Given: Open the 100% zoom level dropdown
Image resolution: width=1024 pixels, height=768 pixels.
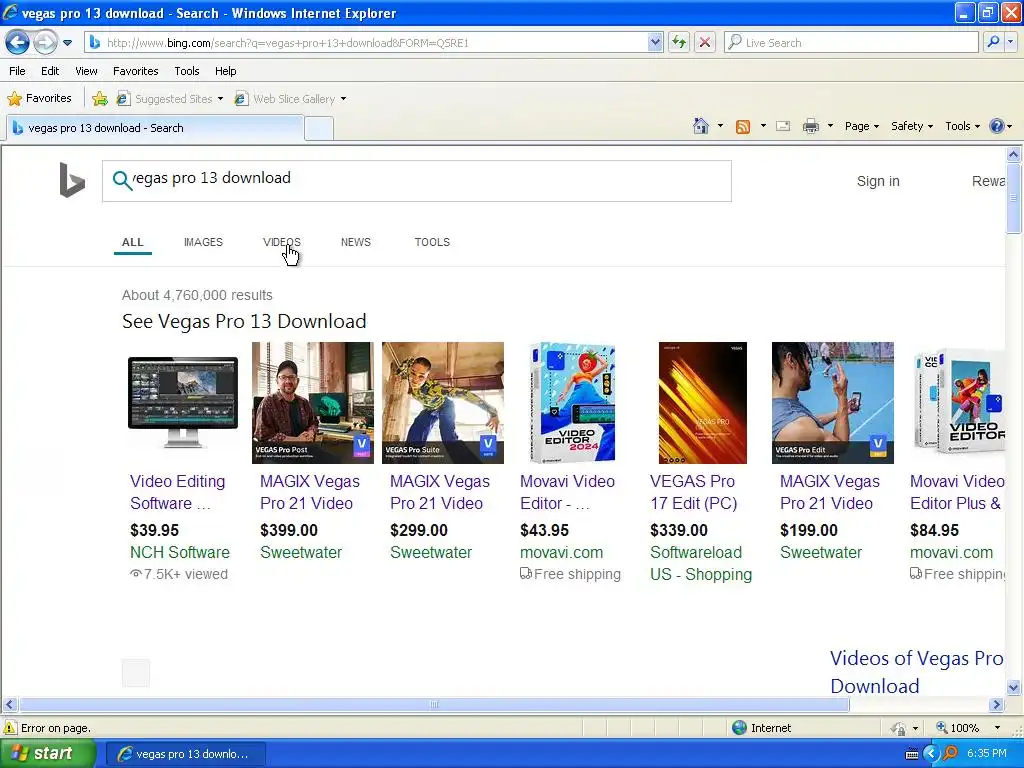Looking at the screenshot, I should 997,728.
